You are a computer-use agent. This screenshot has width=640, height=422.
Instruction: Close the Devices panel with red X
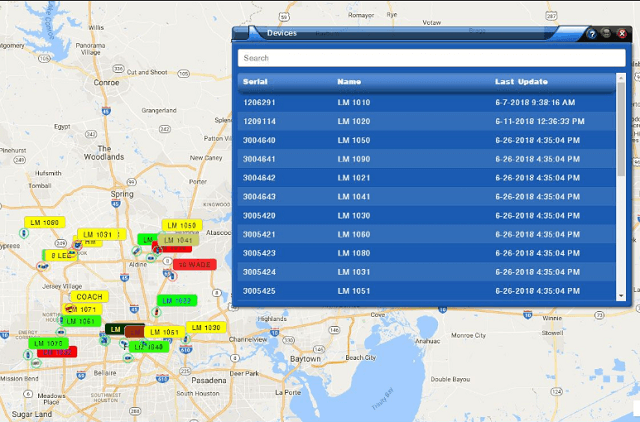pos(622,33)
